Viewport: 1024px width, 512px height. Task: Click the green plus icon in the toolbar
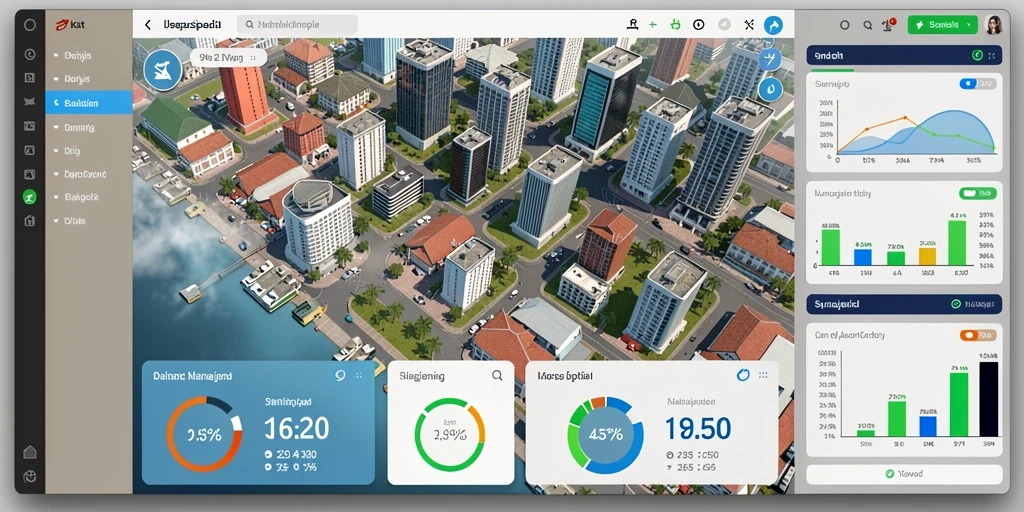[652, 25]
